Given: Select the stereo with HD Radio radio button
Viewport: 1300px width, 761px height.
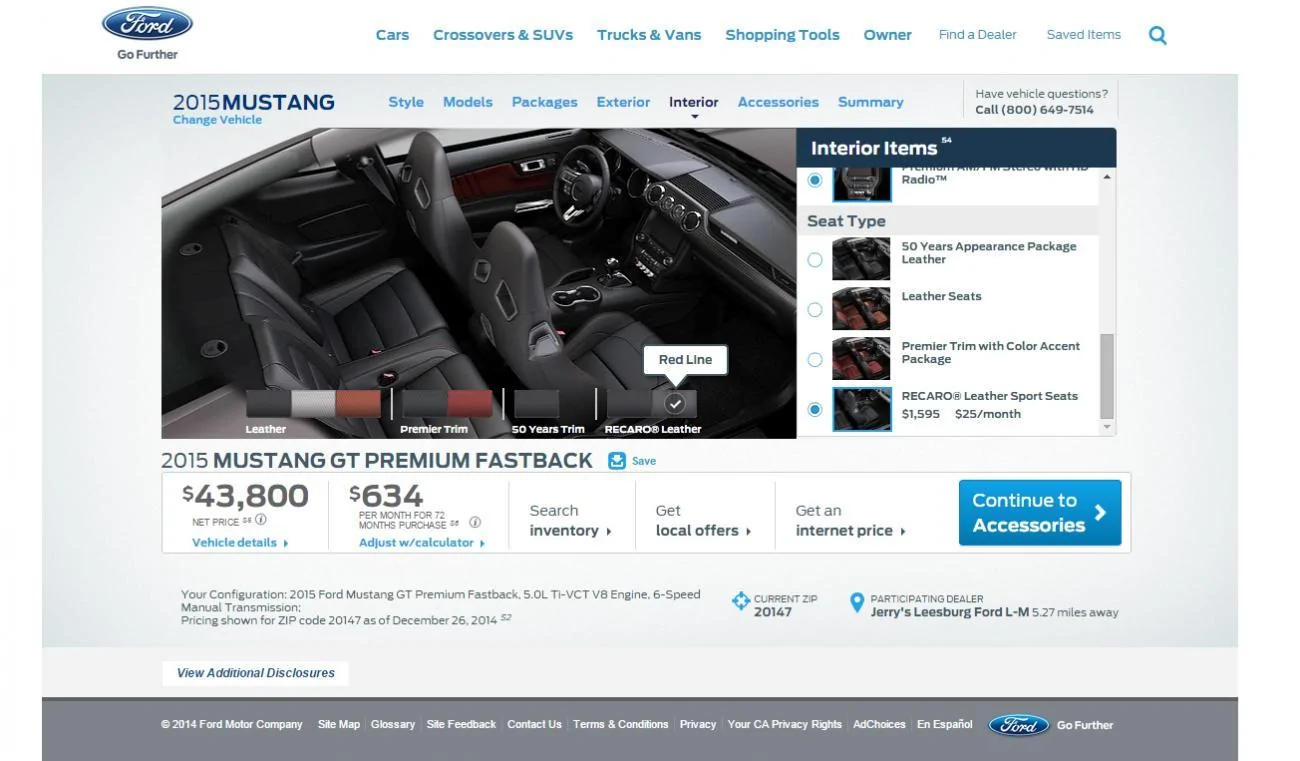Looking at the screenshot, I should [x=815, y=180].
